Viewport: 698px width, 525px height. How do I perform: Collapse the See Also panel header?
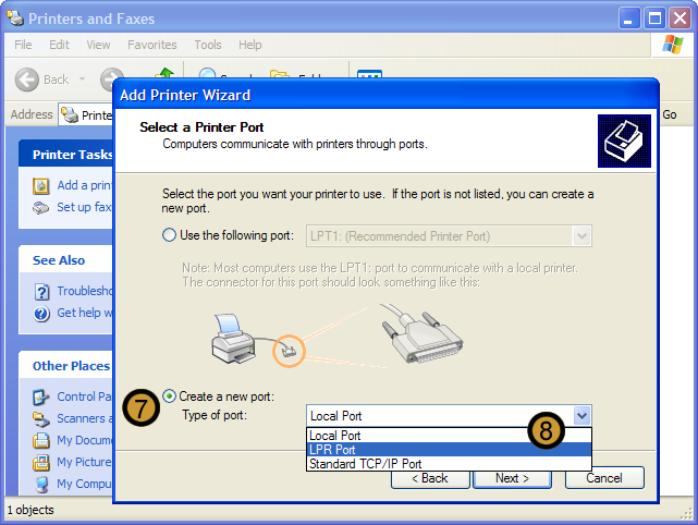[65, 260]
